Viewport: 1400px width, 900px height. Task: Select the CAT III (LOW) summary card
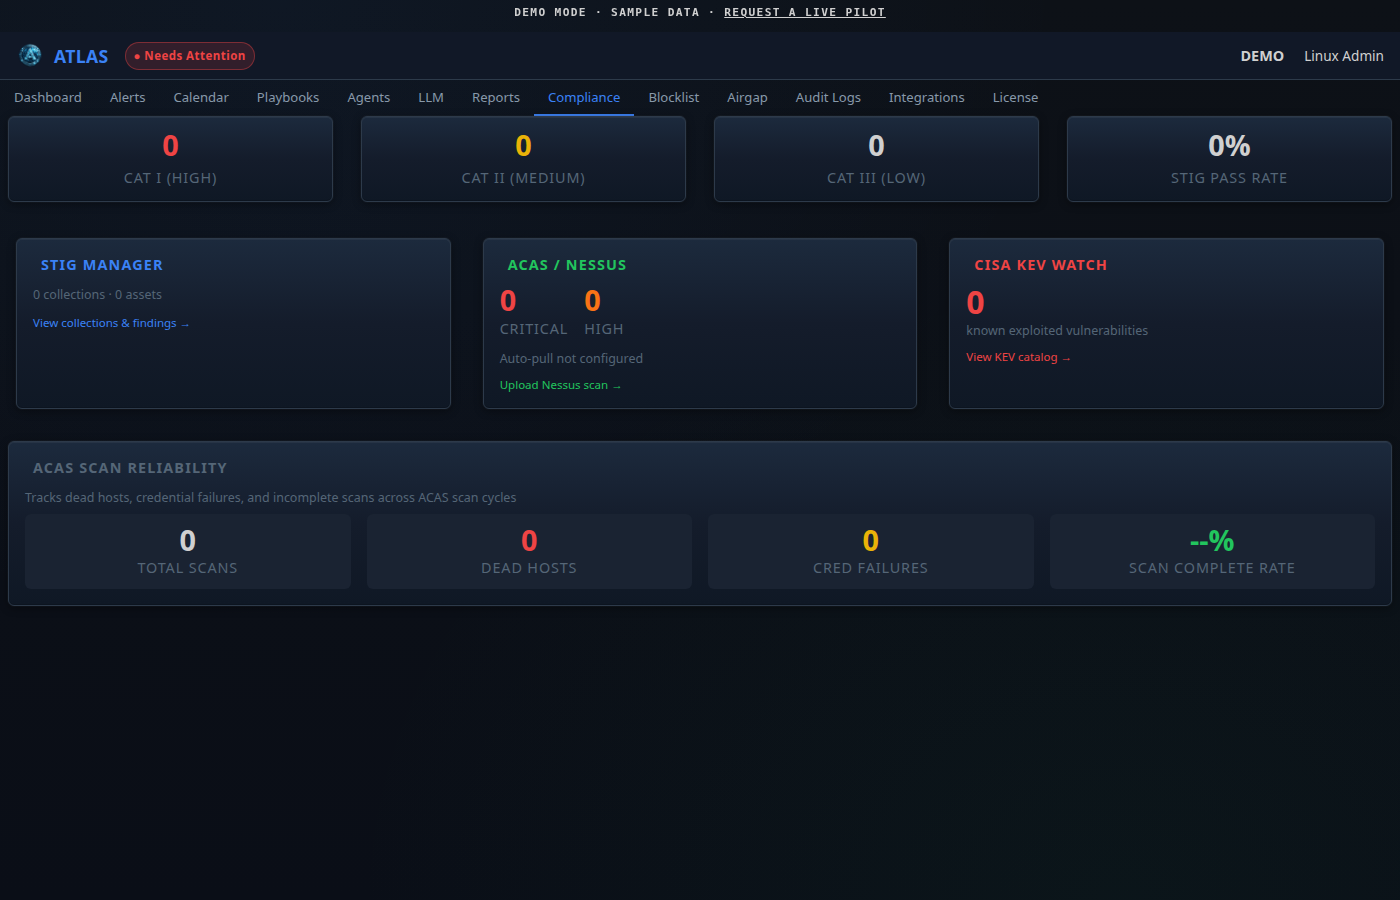click(876, 159)
